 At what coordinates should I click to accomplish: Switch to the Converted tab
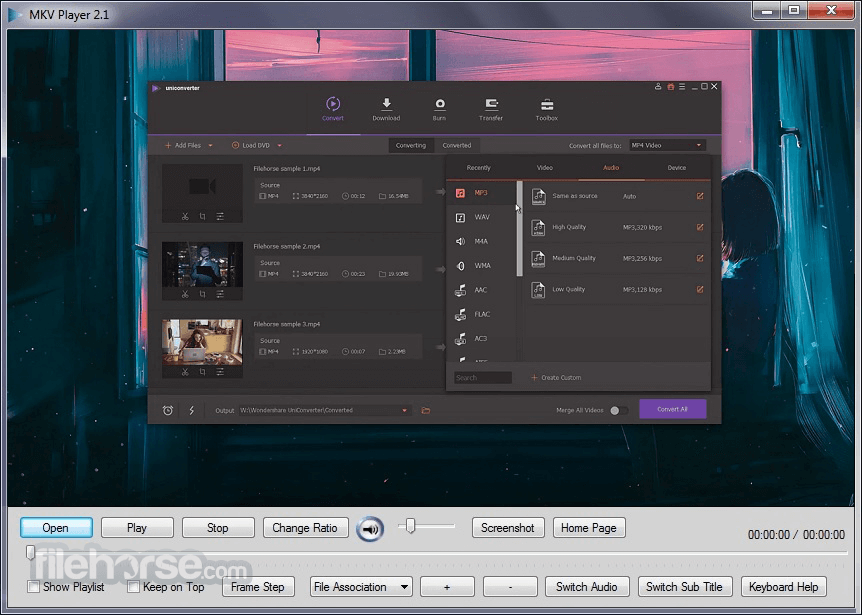click(x=457, y=145)
